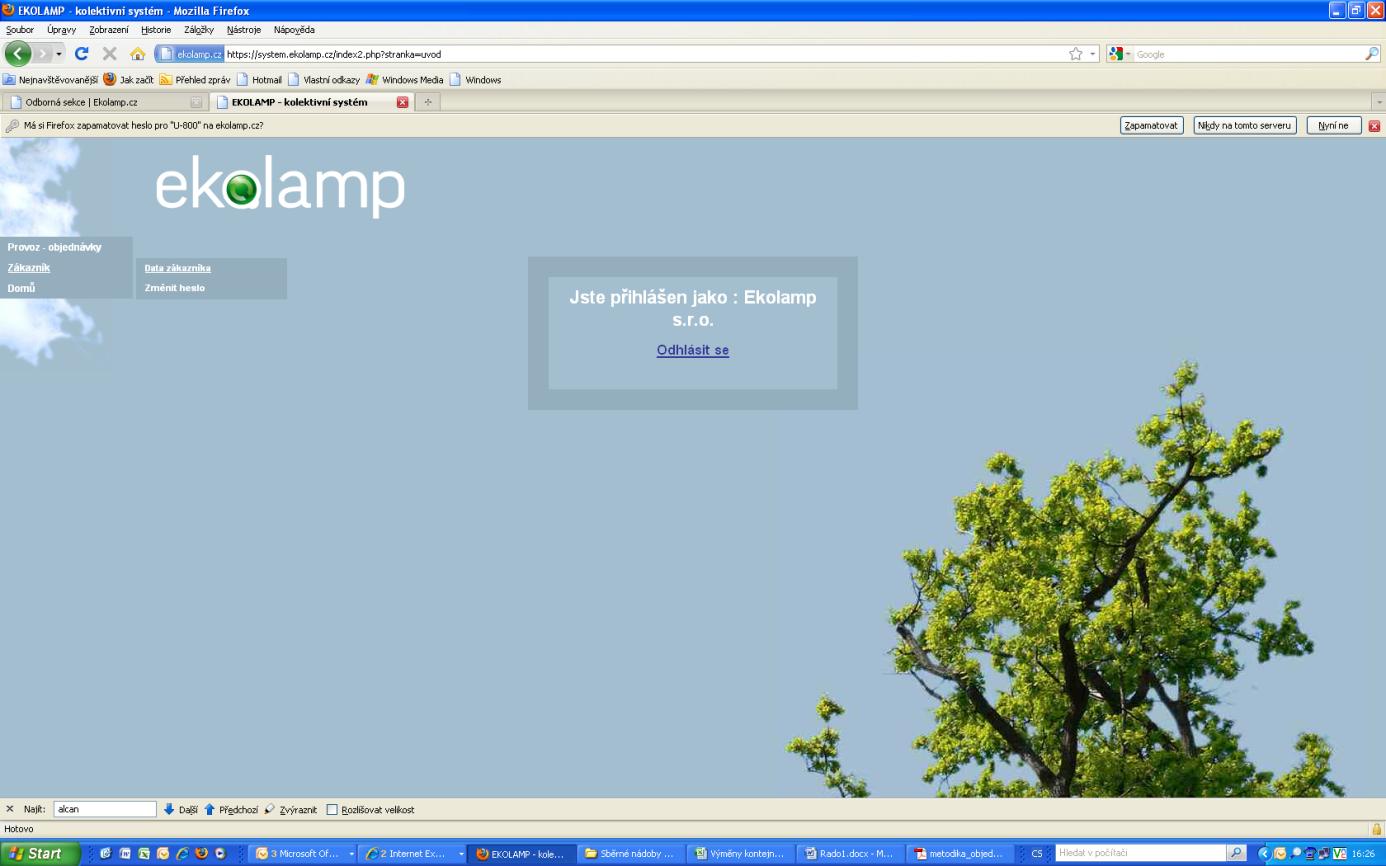Open the Data zákazníka submenu link
Viewport: 1386px width, 866px height.
(x=178, y=268)
